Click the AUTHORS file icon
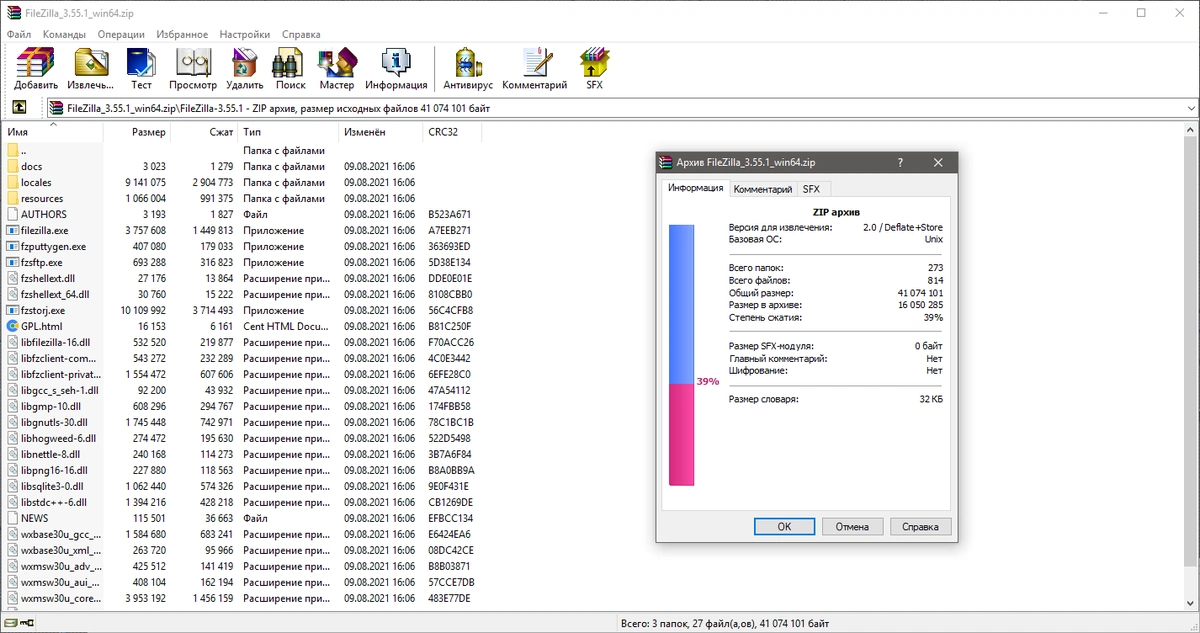This screenshot has width=1200, height=633. click(x=12, y=214)
